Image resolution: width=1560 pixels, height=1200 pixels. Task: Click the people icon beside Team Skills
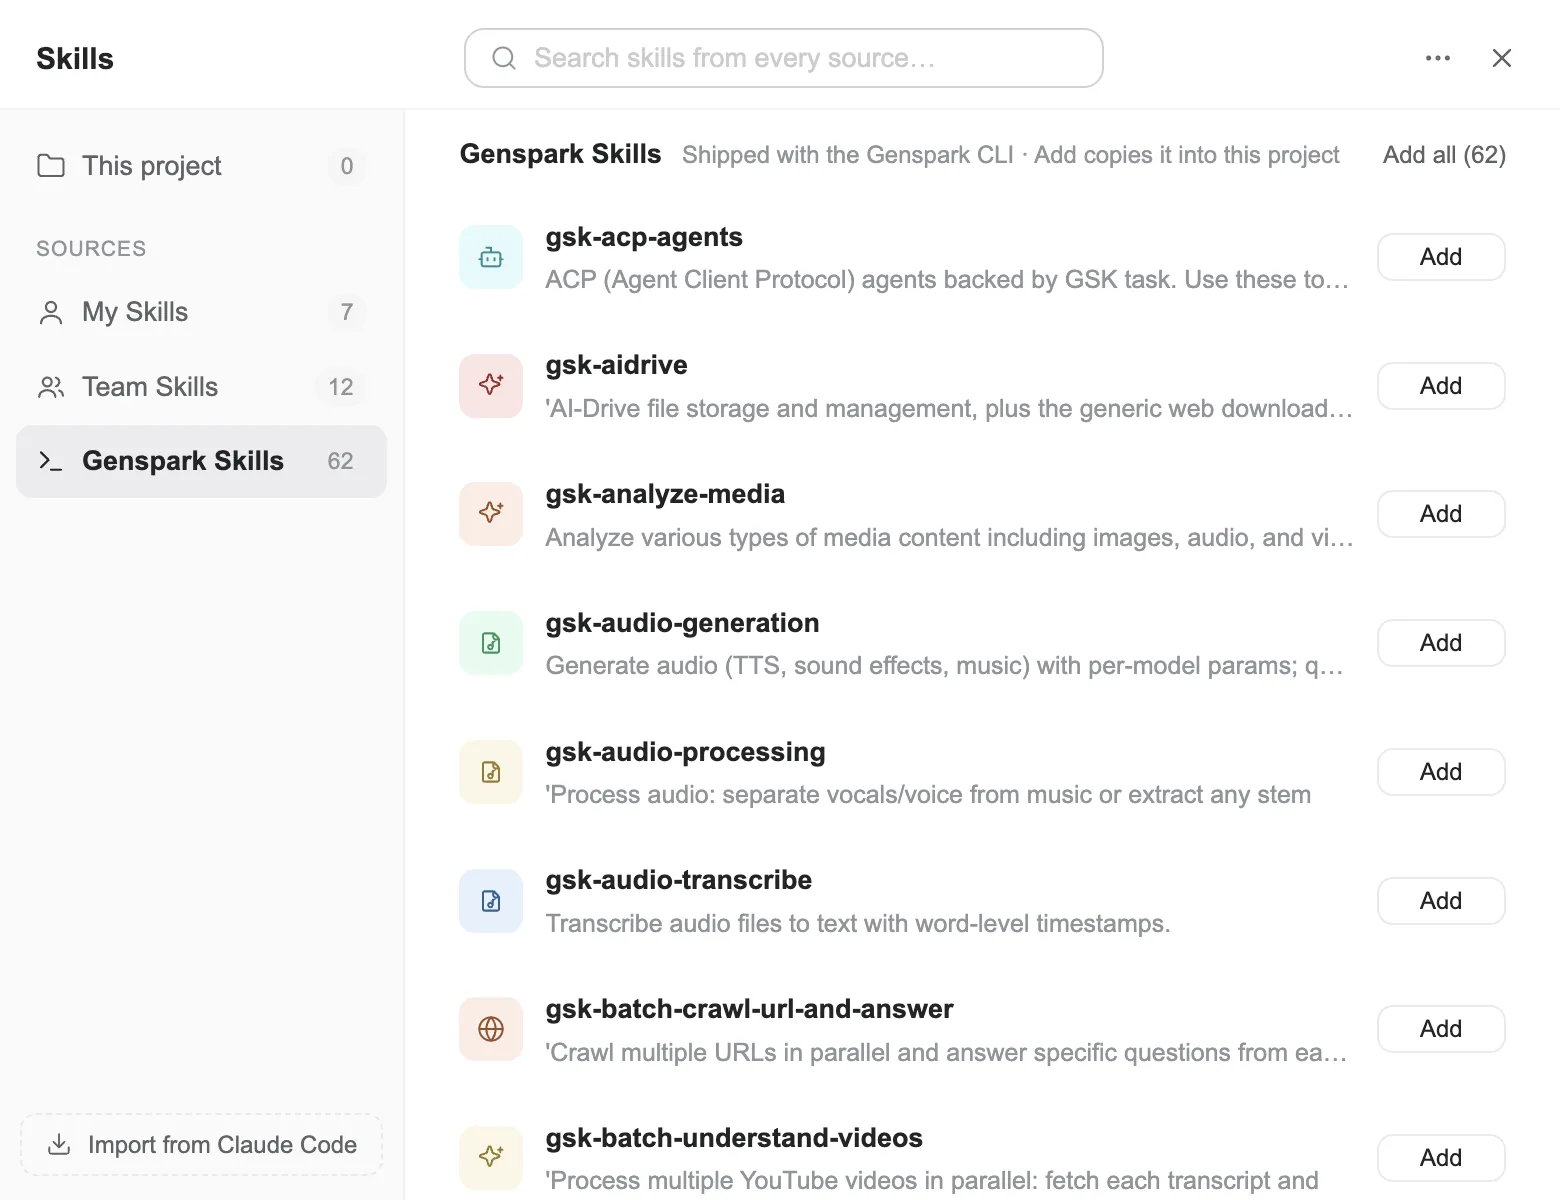51,387
